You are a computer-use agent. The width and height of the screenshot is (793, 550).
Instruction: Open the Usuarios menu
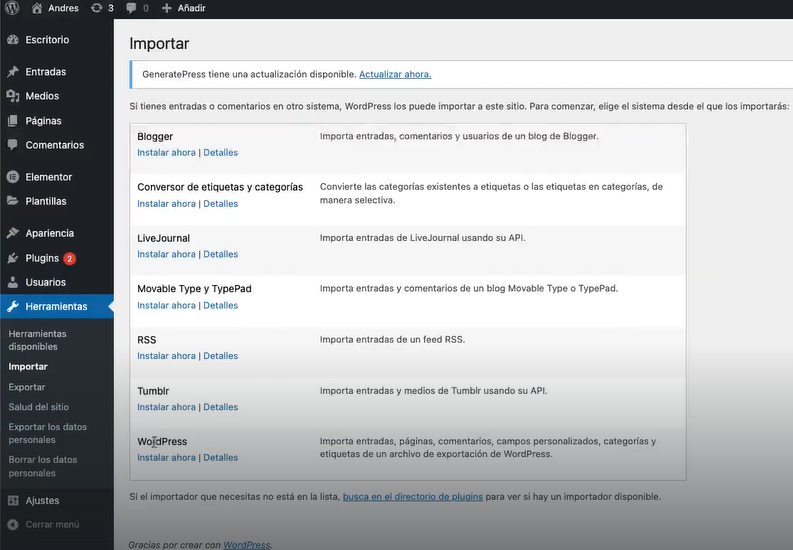pyautogui.click(x=46, y=282)
